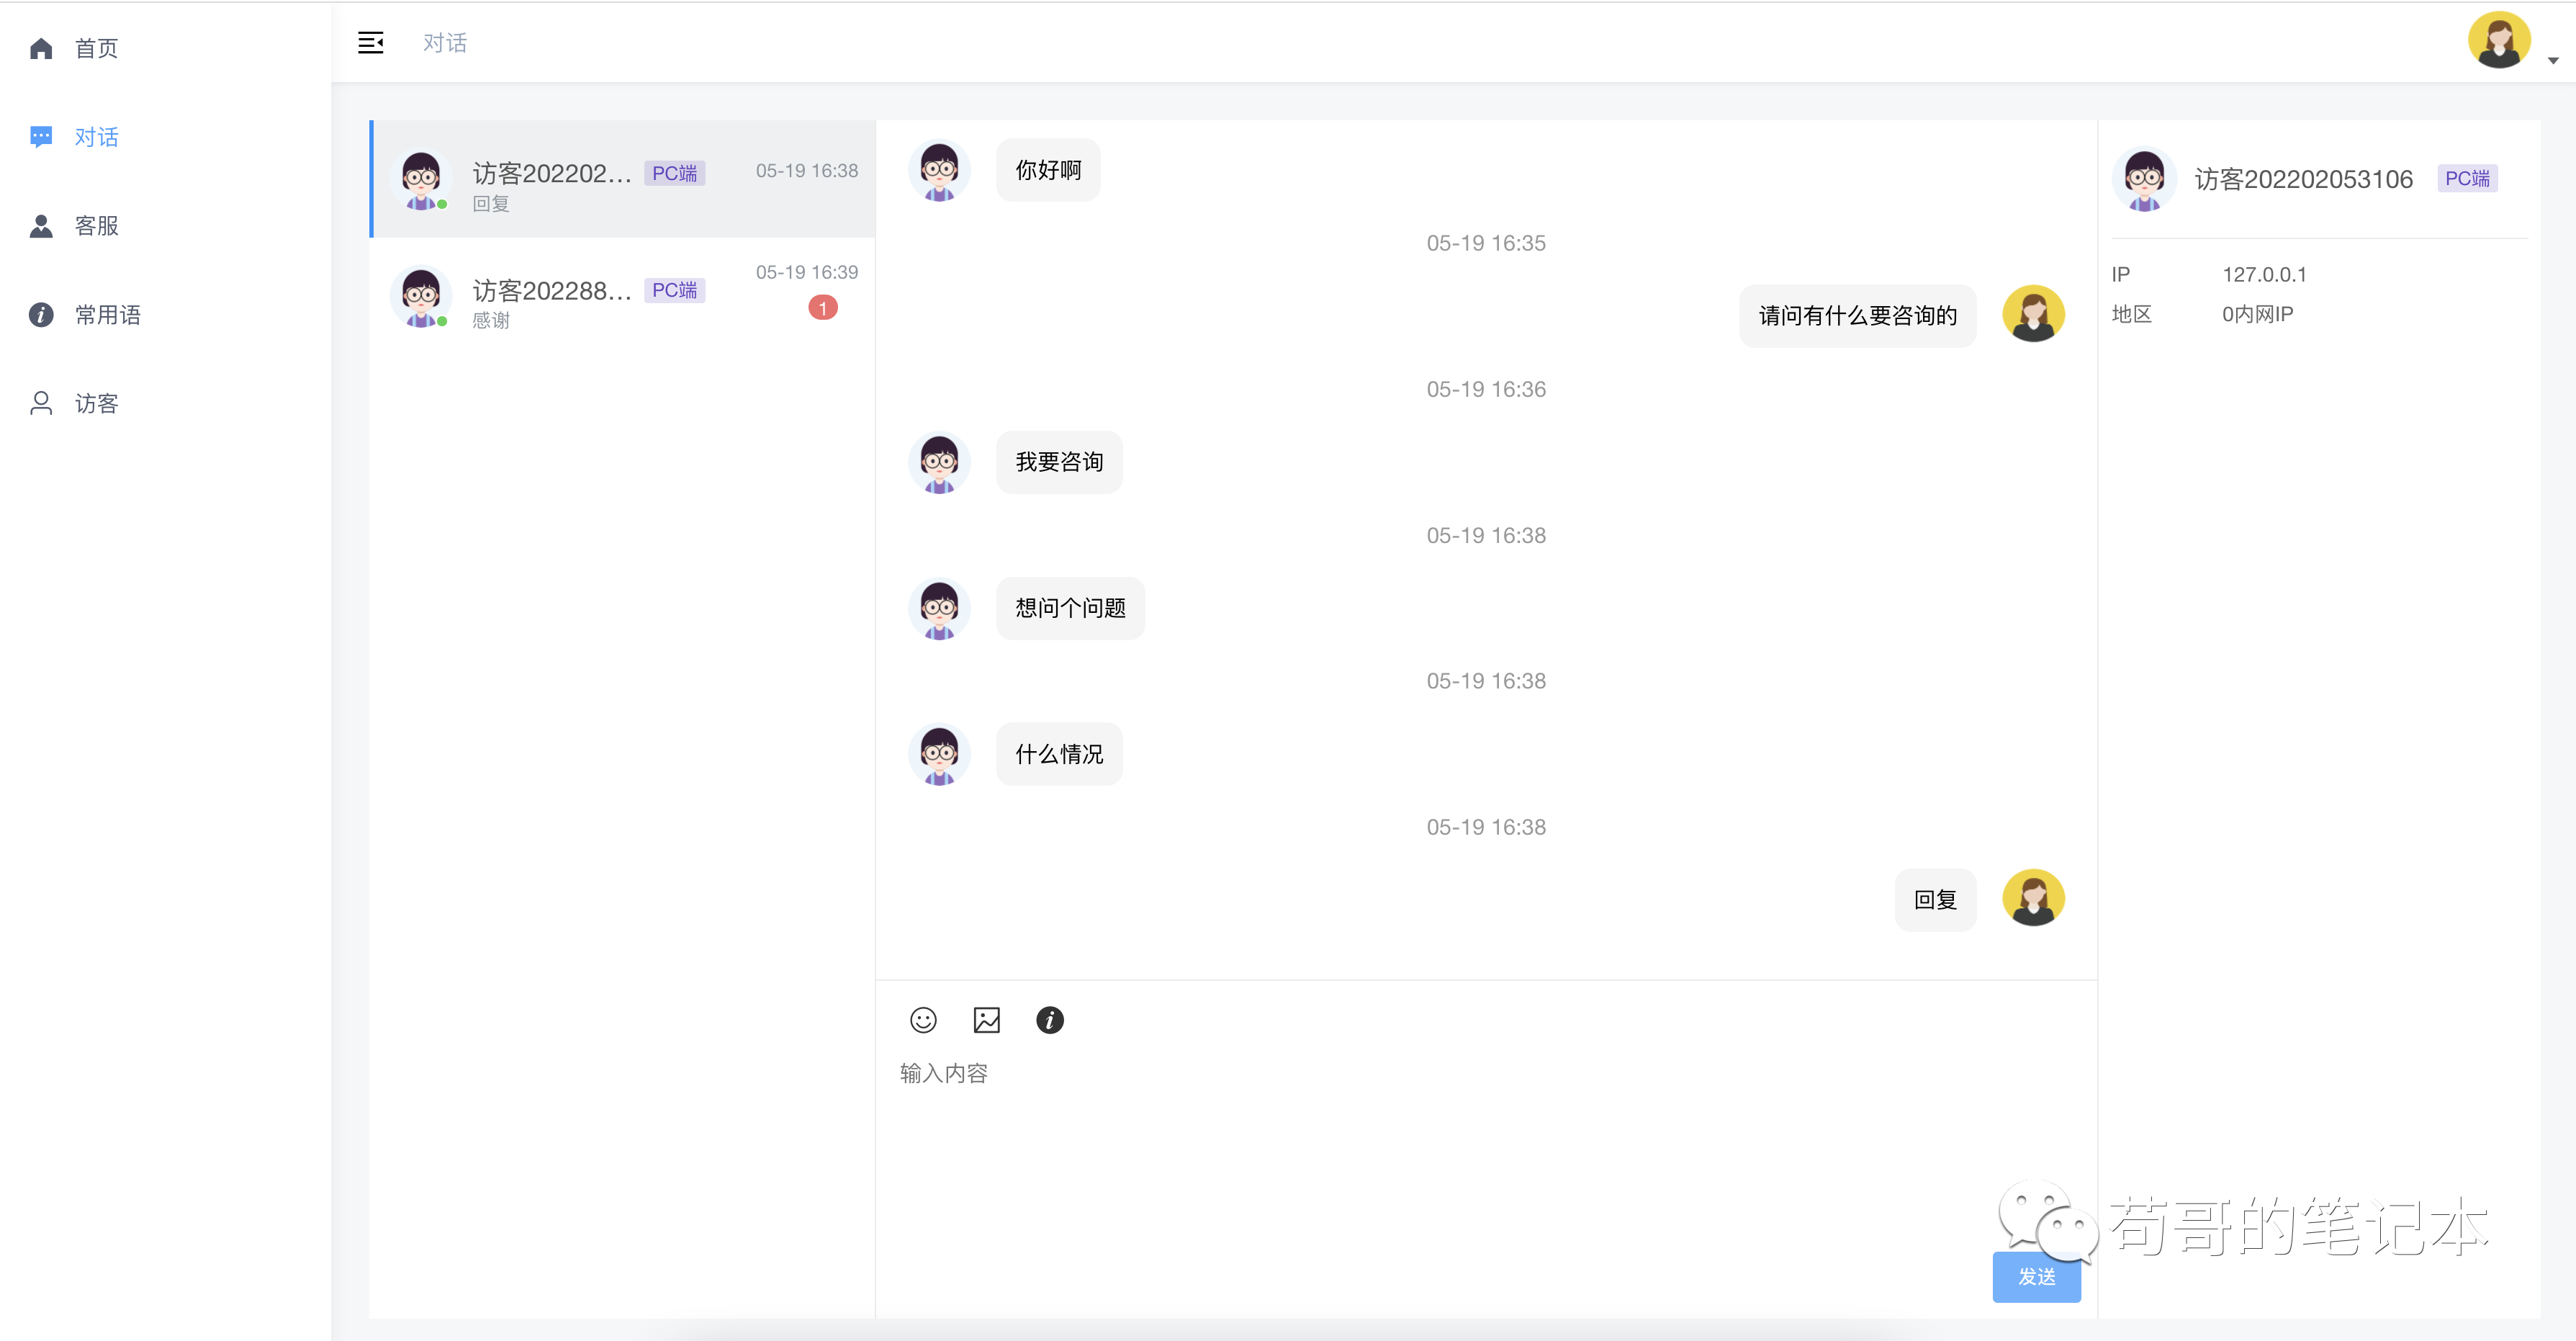
Task: Open quick phrases info icon in toolbar
Action: point(1049,1019)
